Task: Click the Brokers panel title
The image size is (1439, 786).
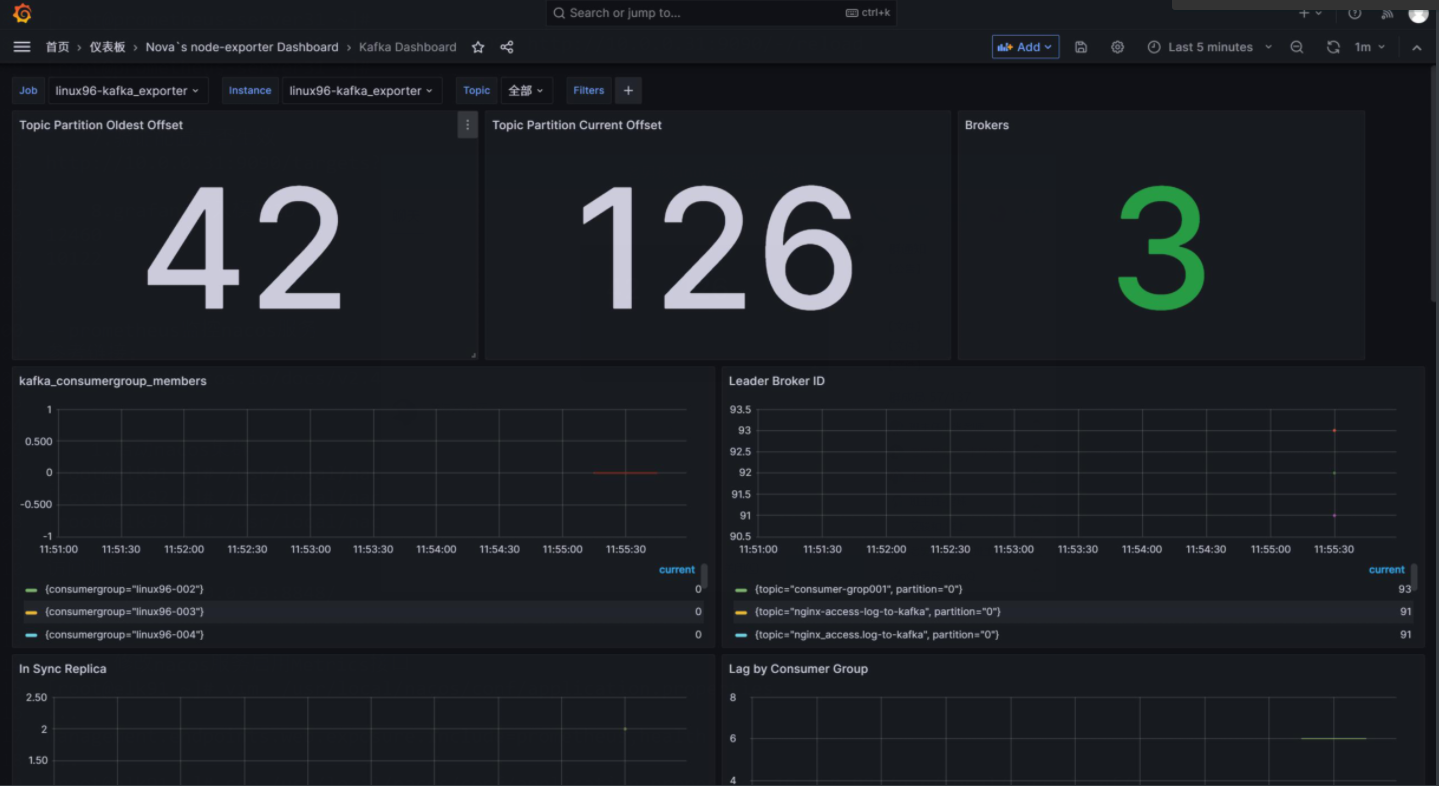Action: coord(987,125)
